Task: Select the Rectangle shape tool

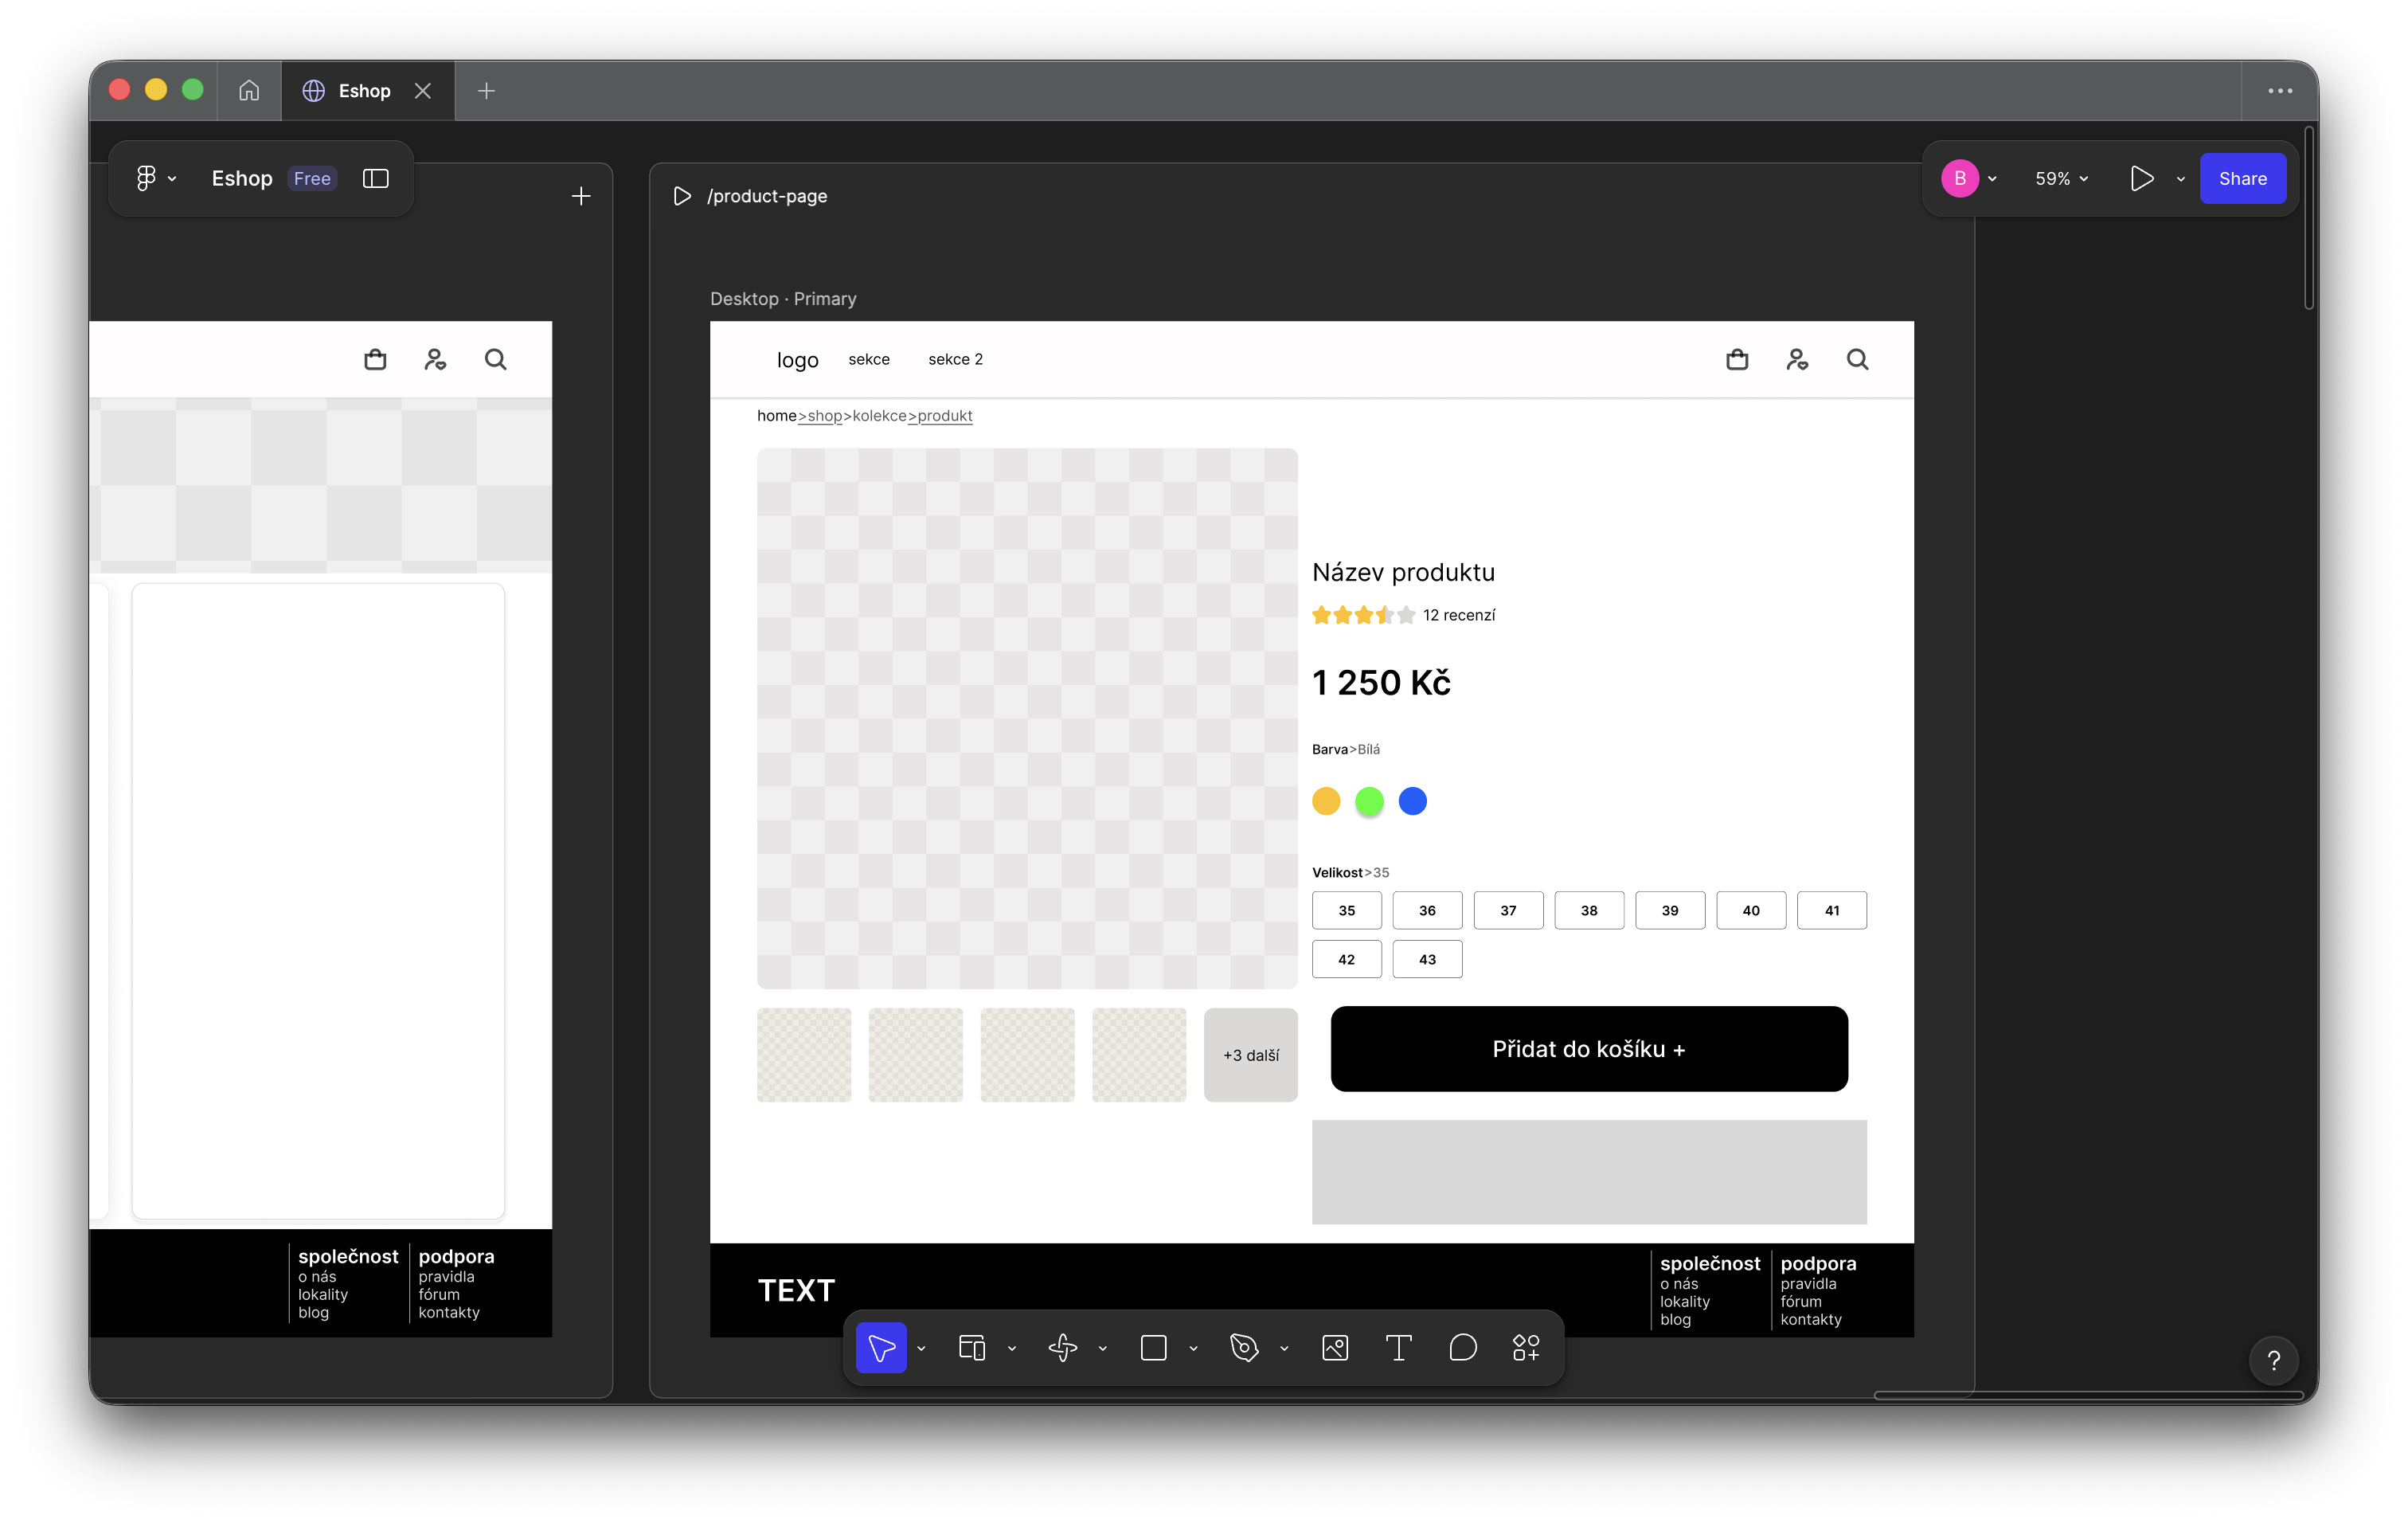Action: coord(1154,1348)
